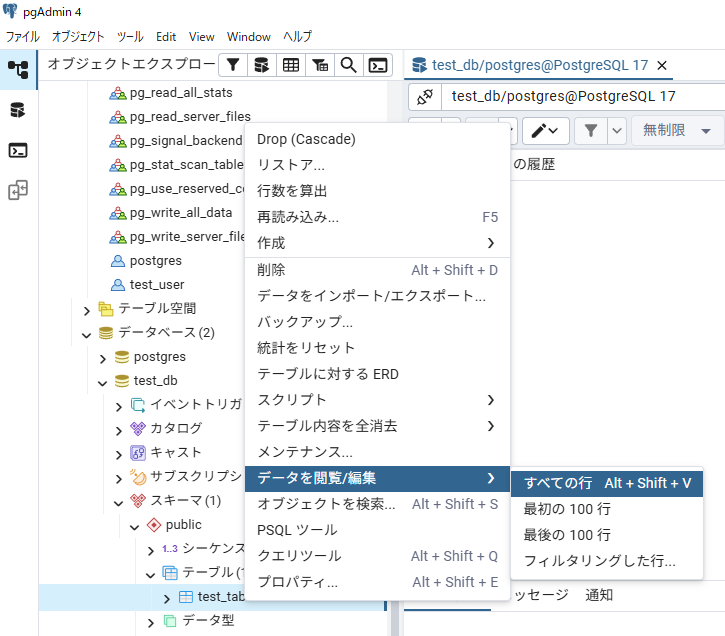Select クエリツール context menu entry

(x=377, y=556)
